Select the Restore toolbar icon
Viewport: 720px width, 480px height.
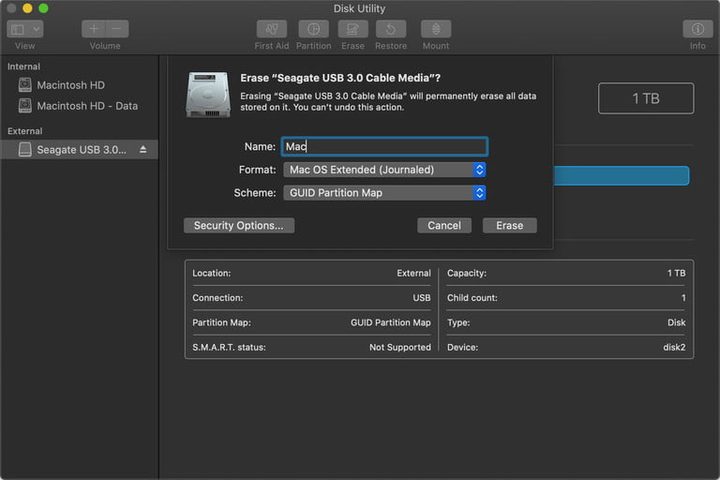pos(391,29)
